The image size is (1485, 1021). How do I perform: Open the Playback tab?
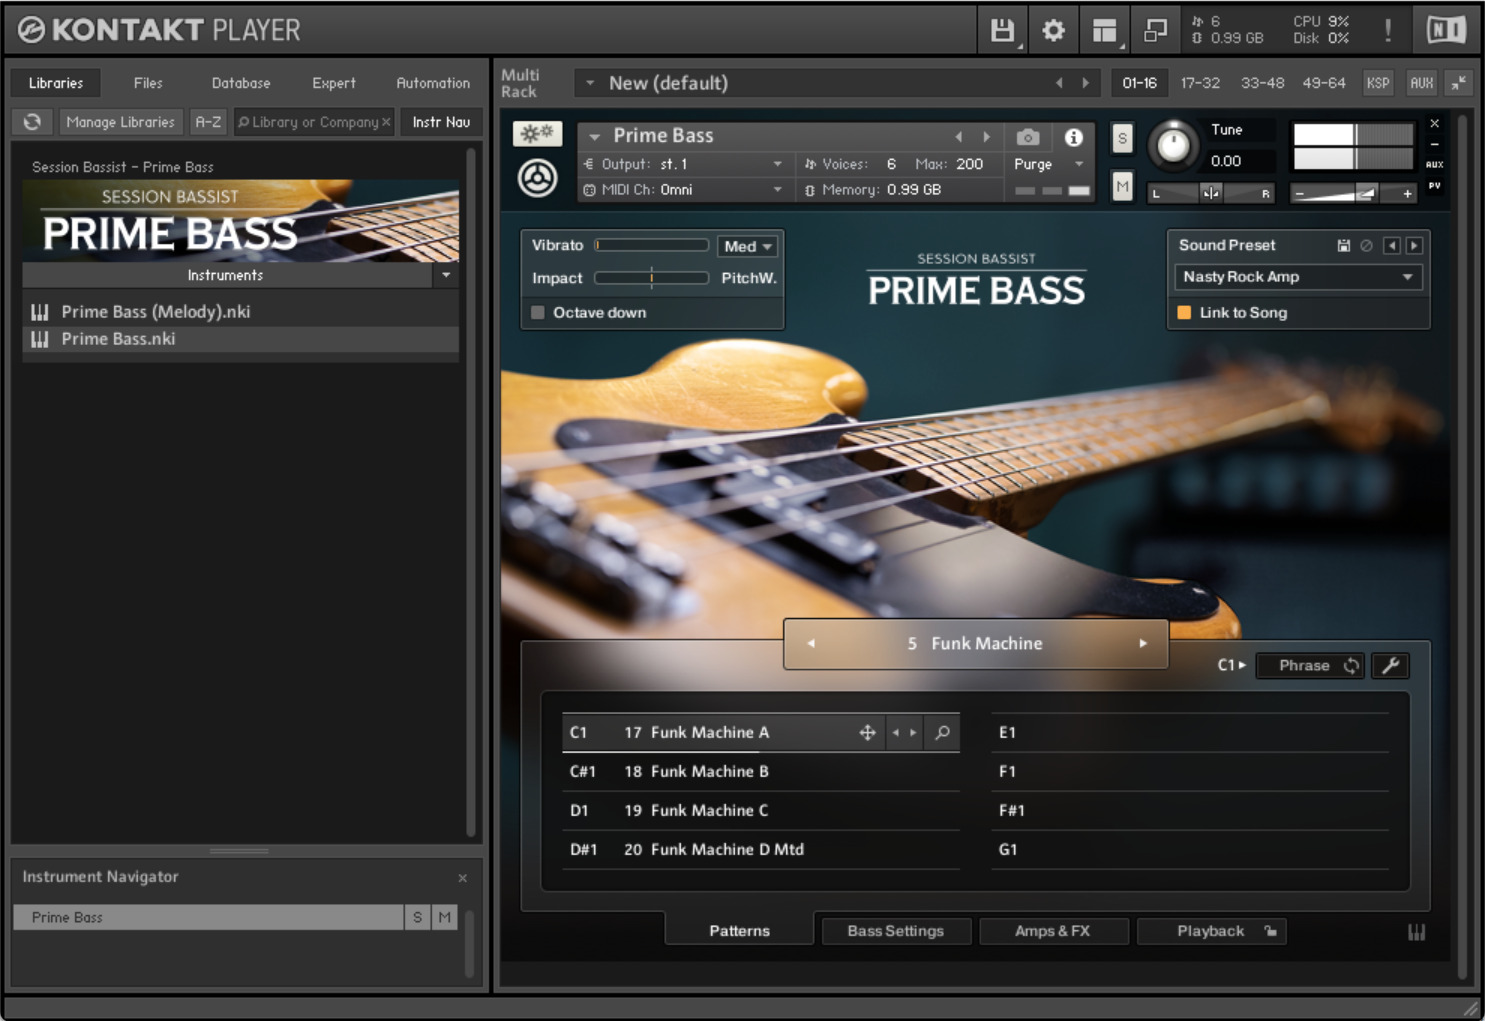tap(1211, 931)
